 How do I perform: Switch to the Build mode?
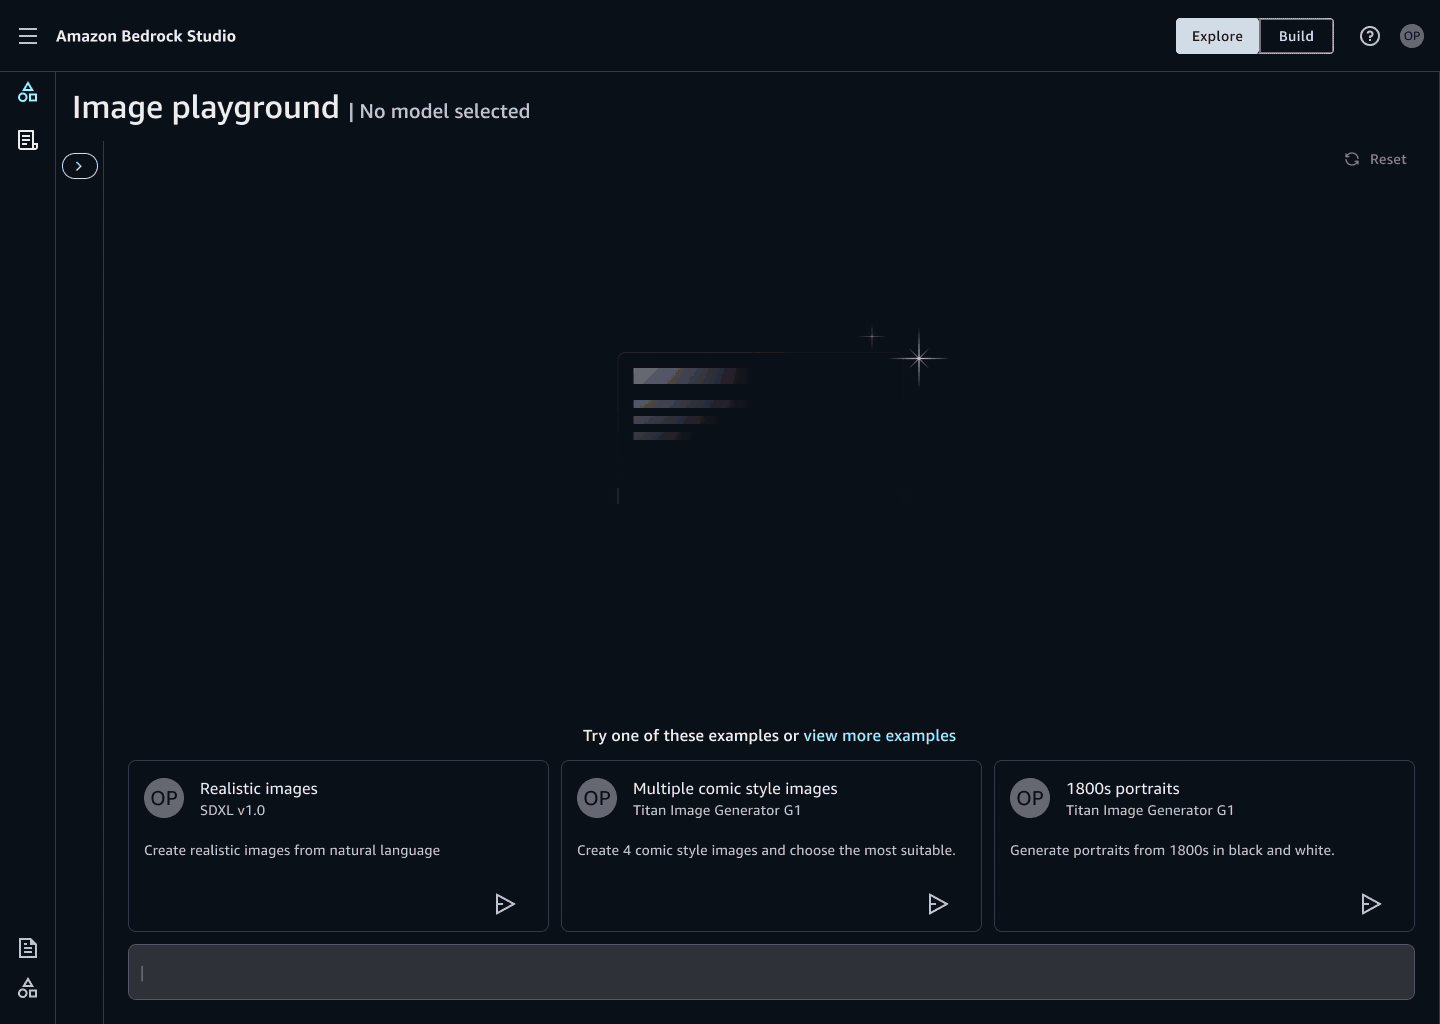point(1296,36)
